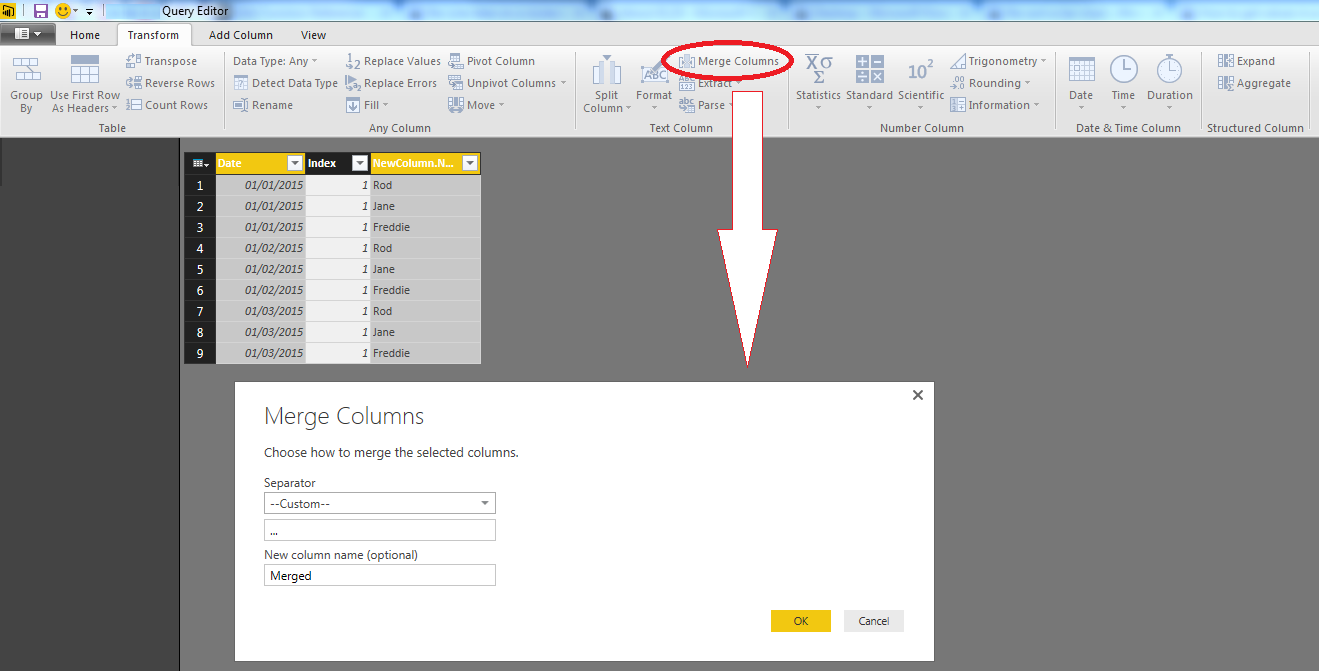
Task: Open the View tab
Action: tap(313, 35)
